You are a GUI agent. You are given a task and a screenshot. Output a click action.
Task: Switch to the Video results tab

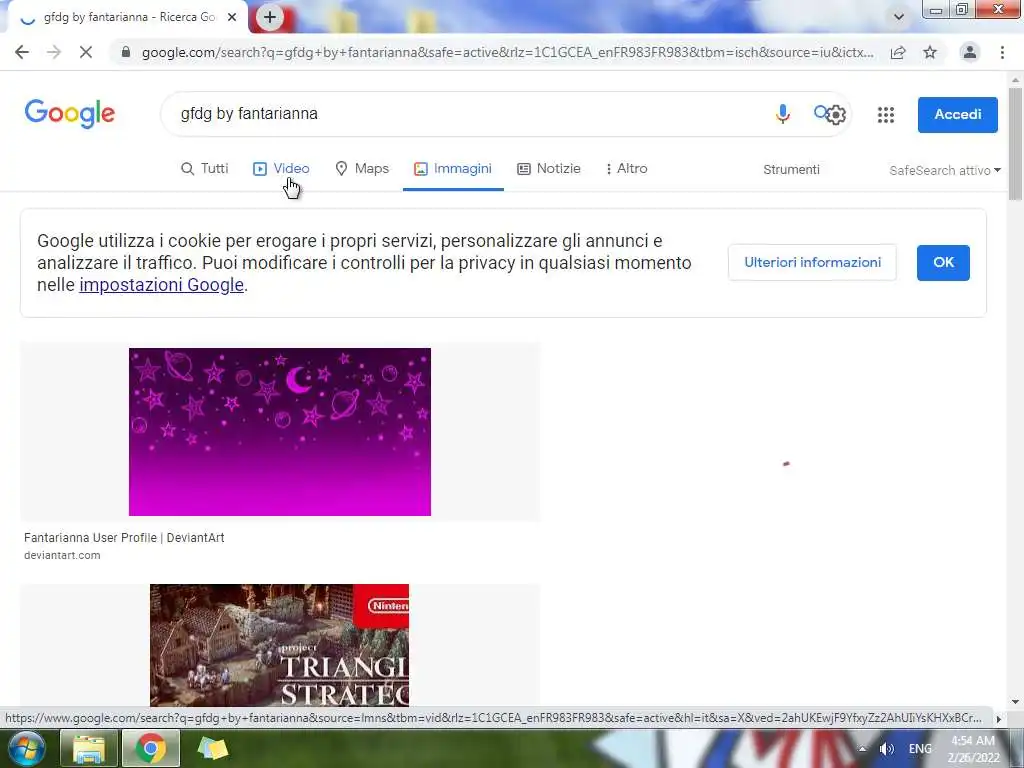(281, 168)
